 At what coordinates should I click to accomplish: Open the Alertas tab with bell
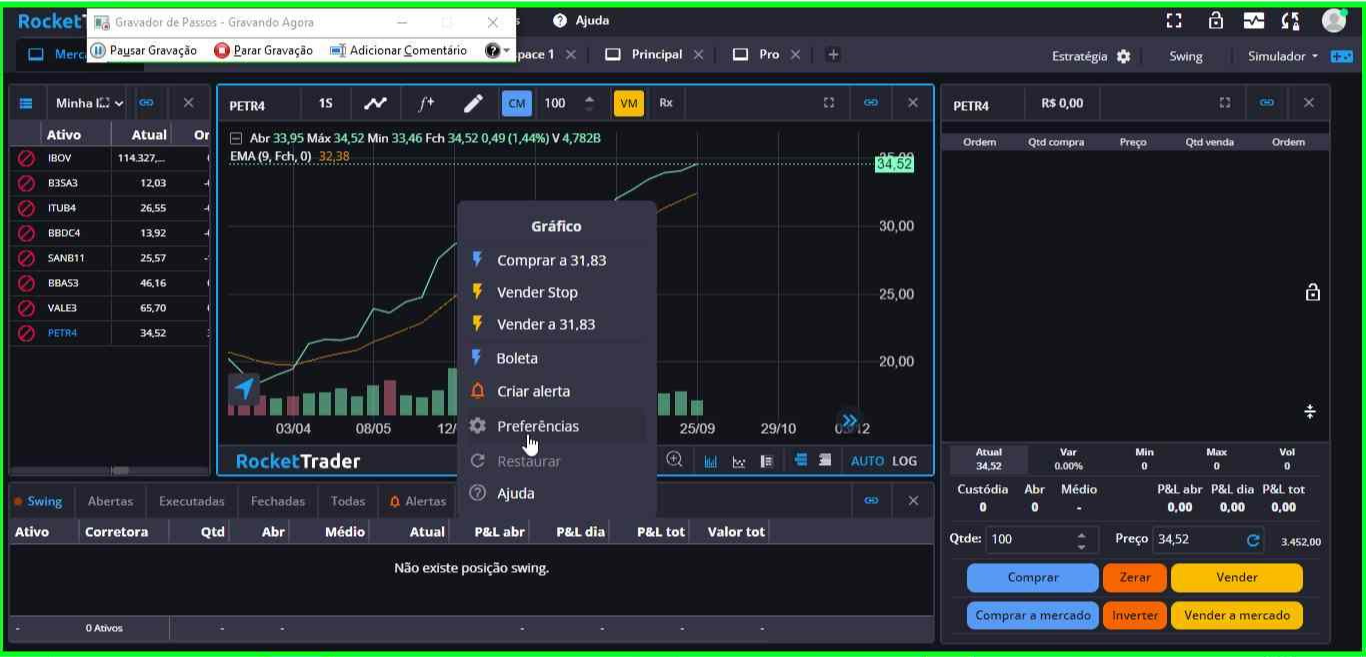[418, 501]
